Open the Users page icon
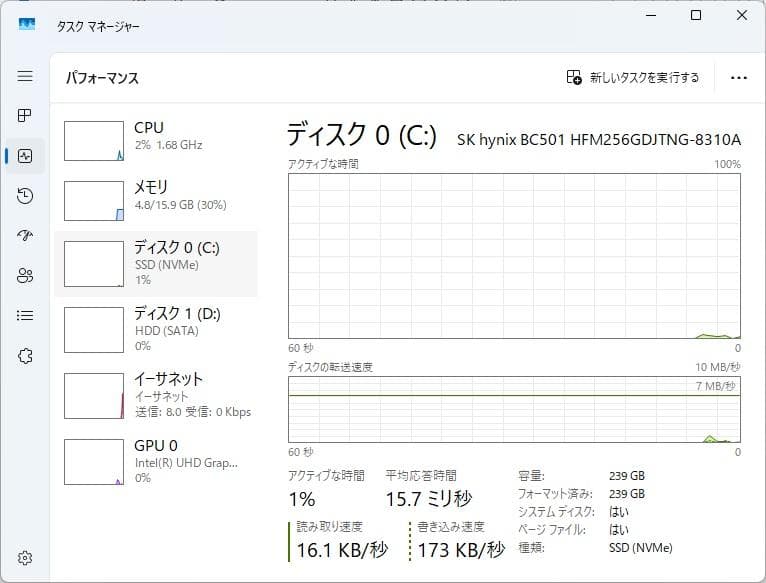This screenshot has width=766, height=583. point(25,276)
